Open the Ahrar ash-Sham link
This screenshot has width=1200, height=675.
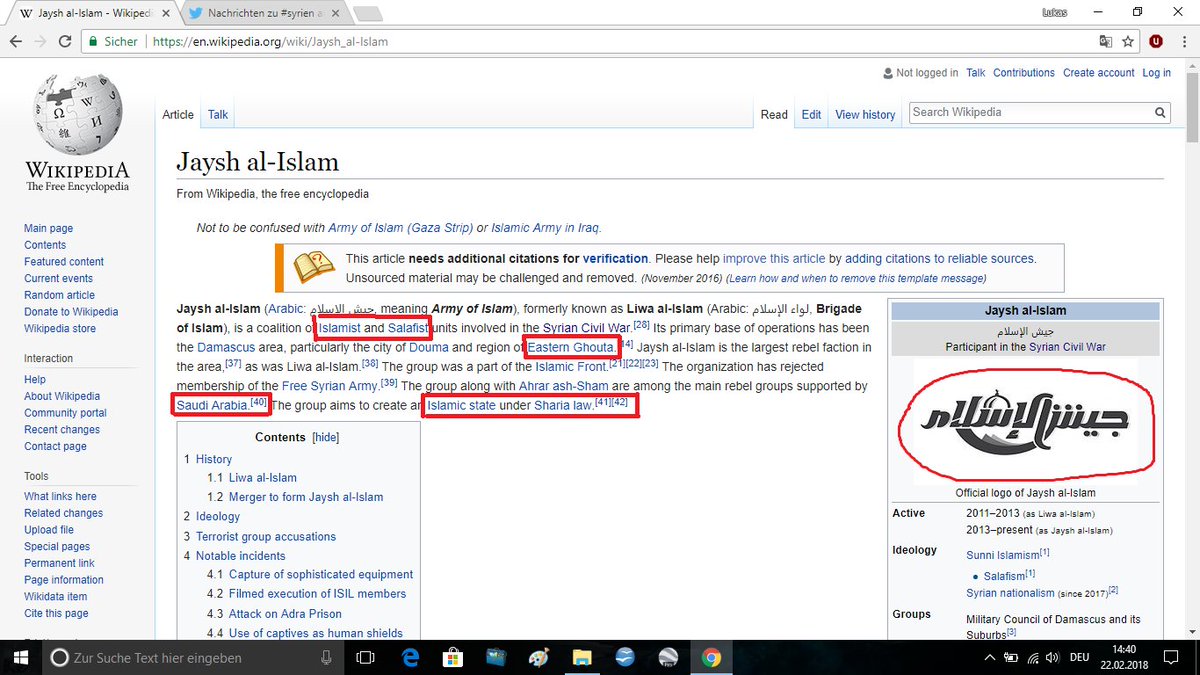point(564,386)
